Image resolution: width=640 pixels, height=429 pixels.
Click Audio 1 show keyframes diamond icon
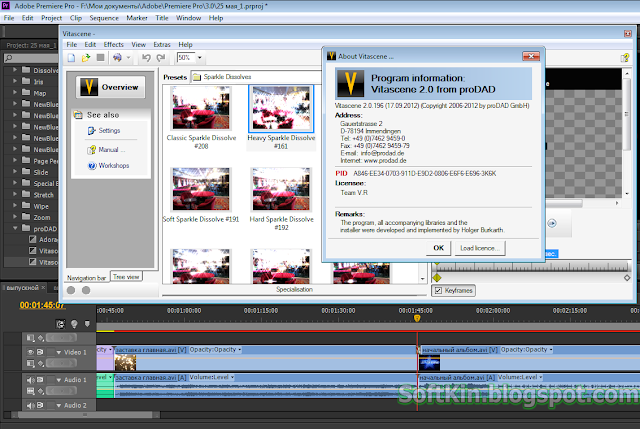(40, 391)
